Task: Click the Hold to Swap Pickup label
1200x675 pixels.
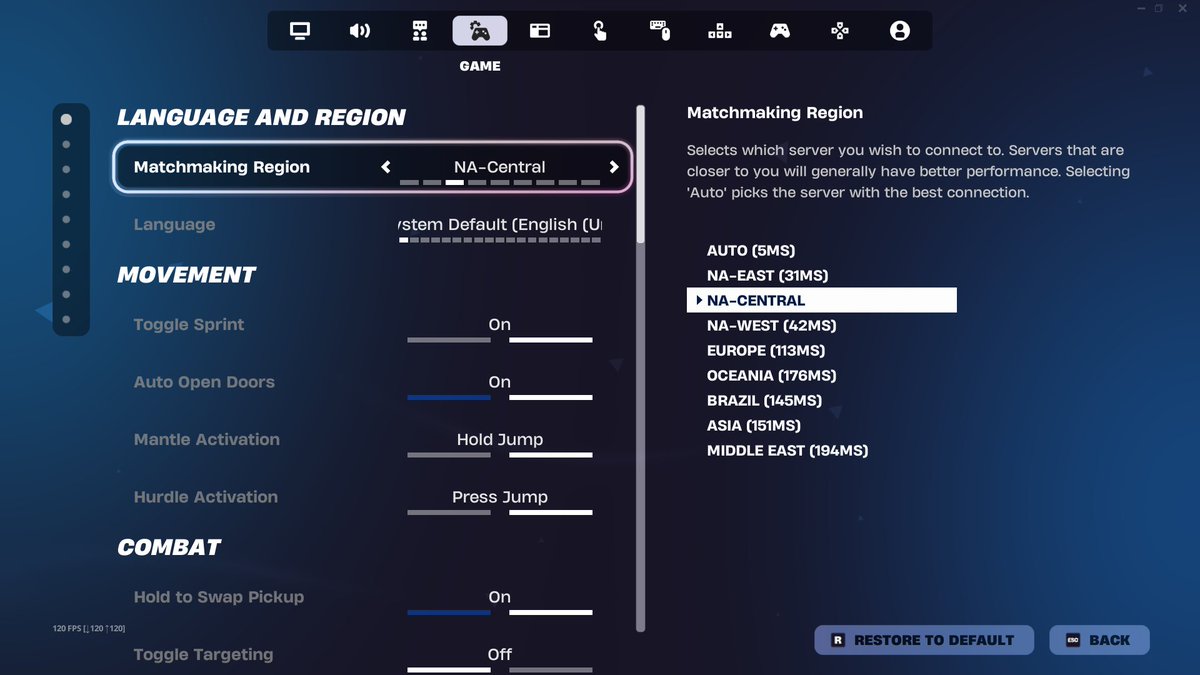Action: click(219, 597)
